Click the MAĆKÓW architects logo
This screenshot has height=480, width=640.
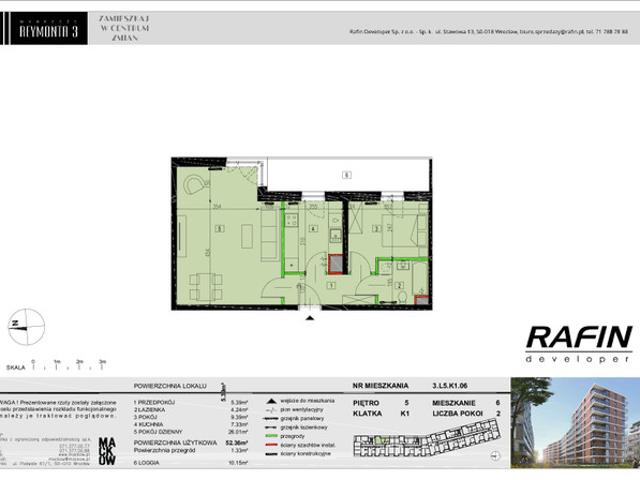click(107, 451)
